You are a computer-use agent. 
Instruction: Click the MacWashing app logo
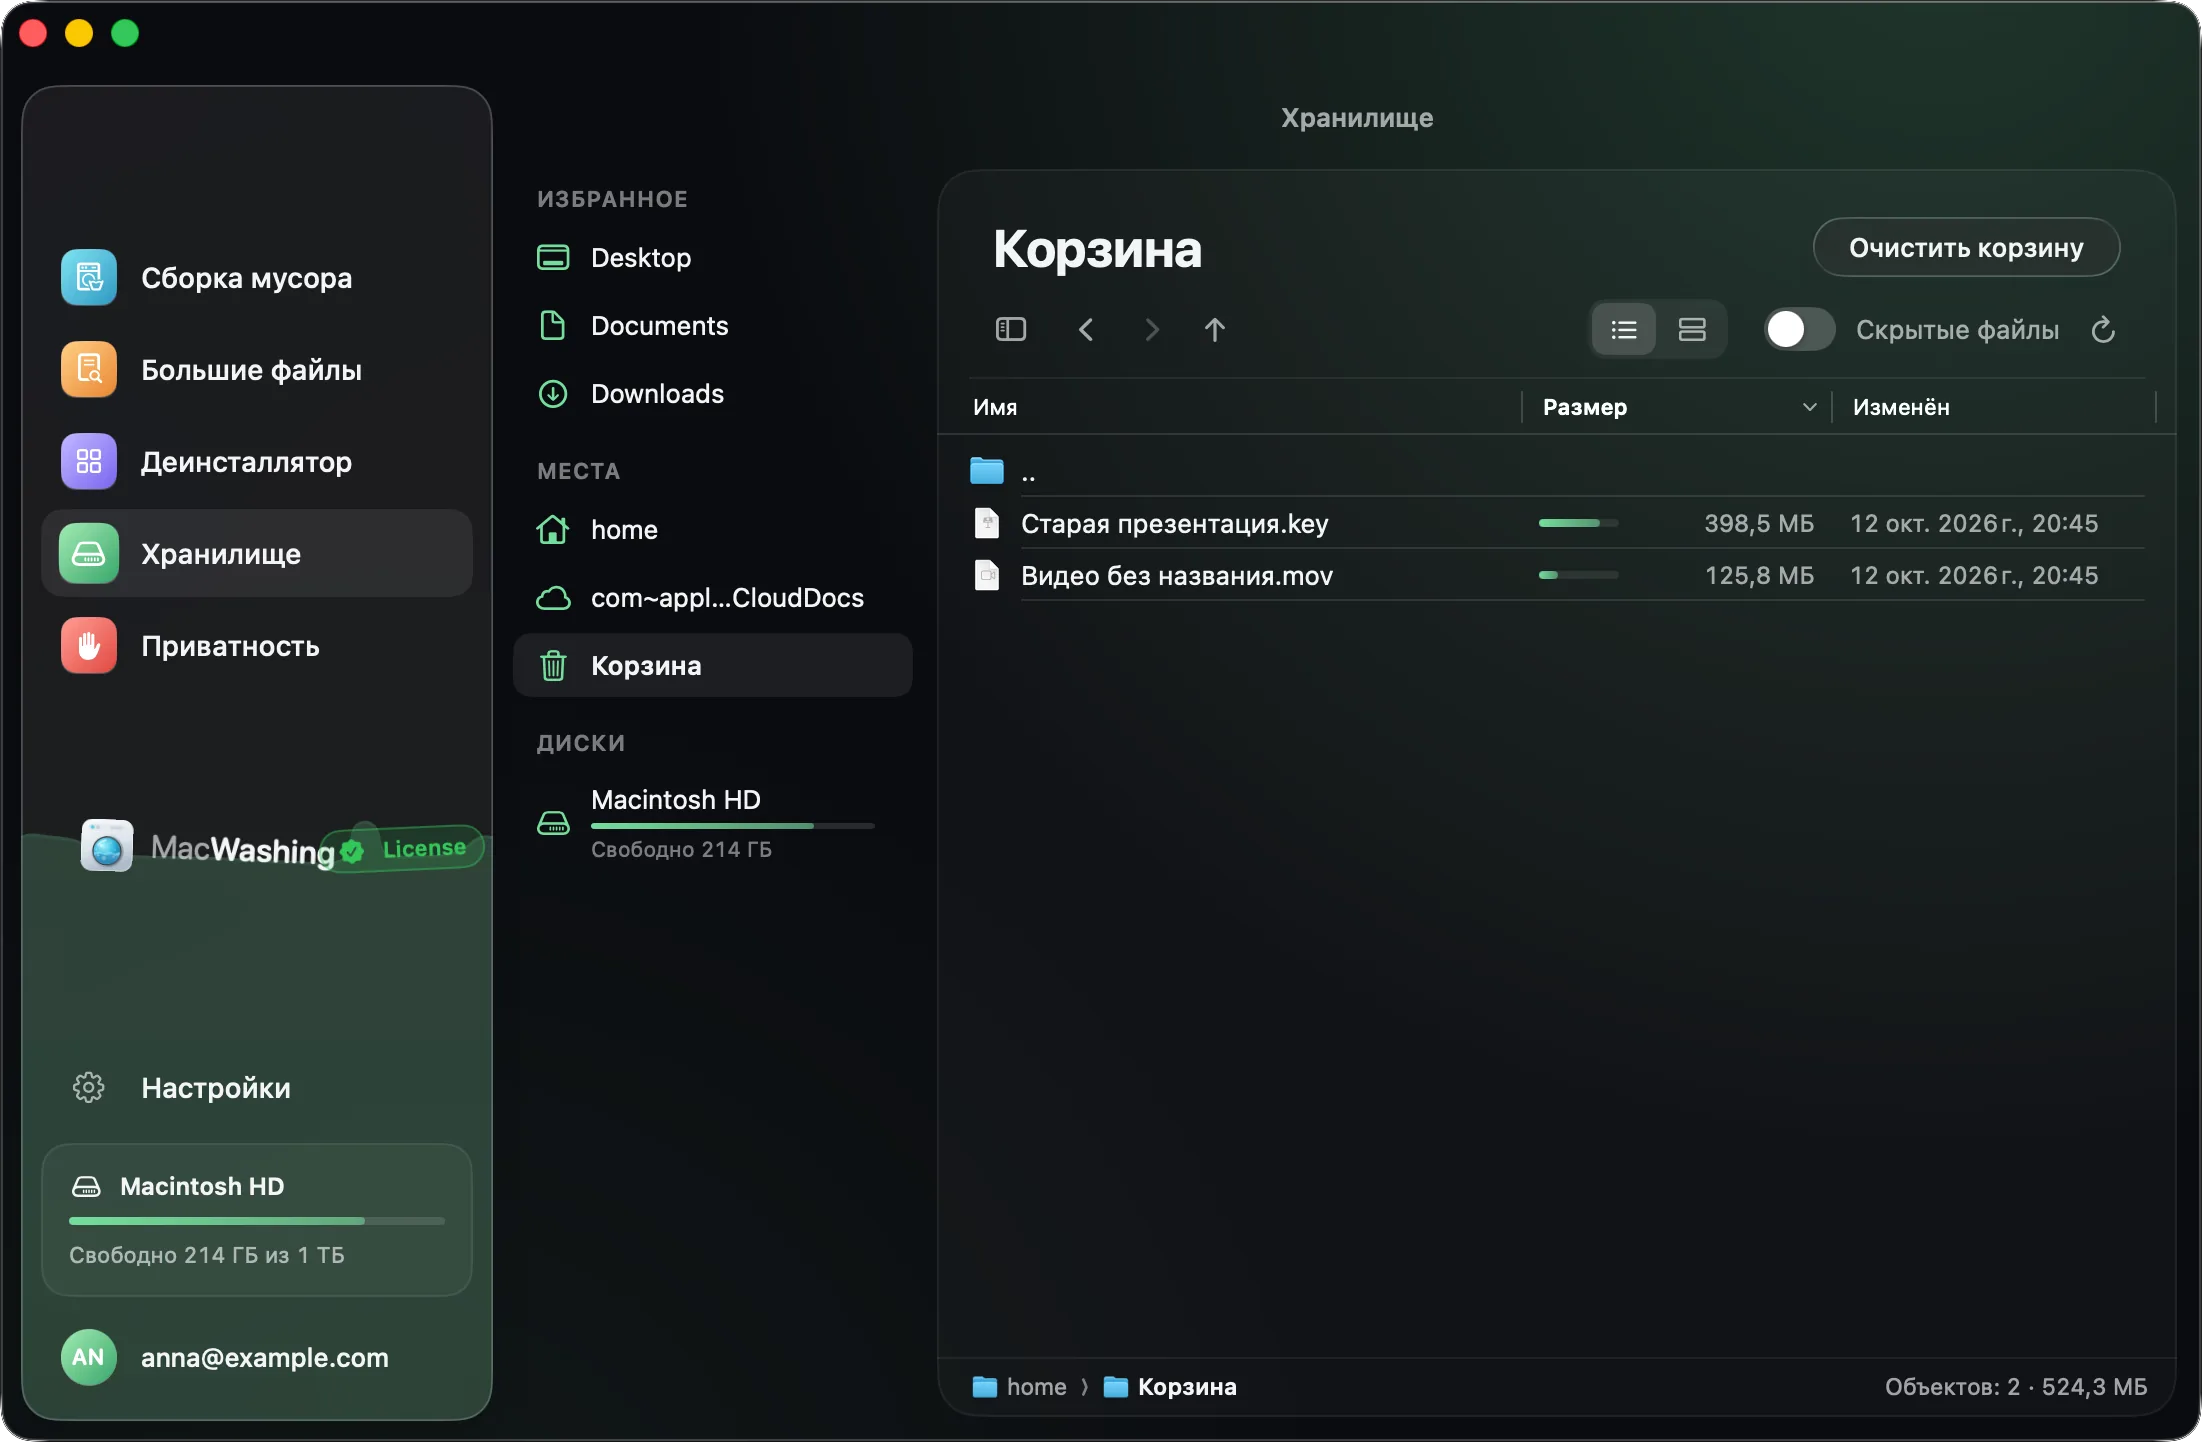107,847
